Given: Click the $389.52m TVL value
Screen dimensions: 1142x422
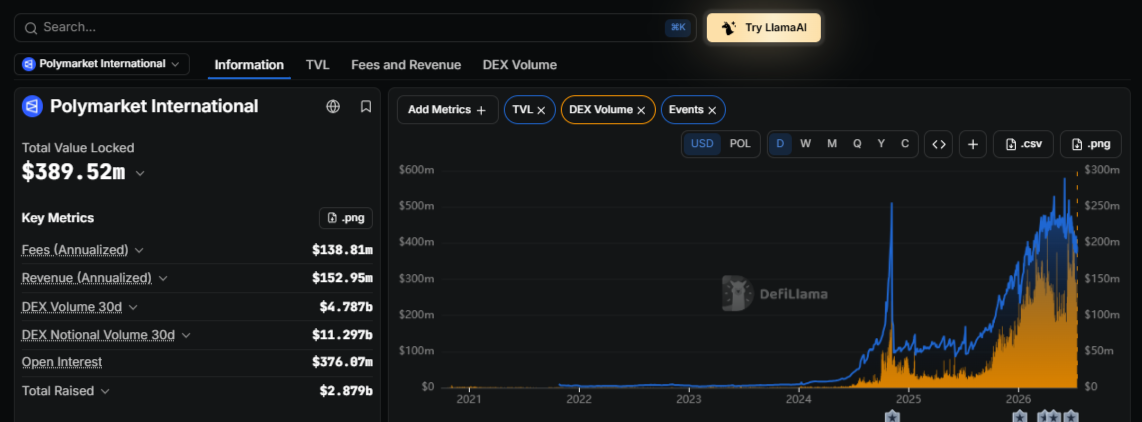Looking at the screenshot, I should 74,173.
